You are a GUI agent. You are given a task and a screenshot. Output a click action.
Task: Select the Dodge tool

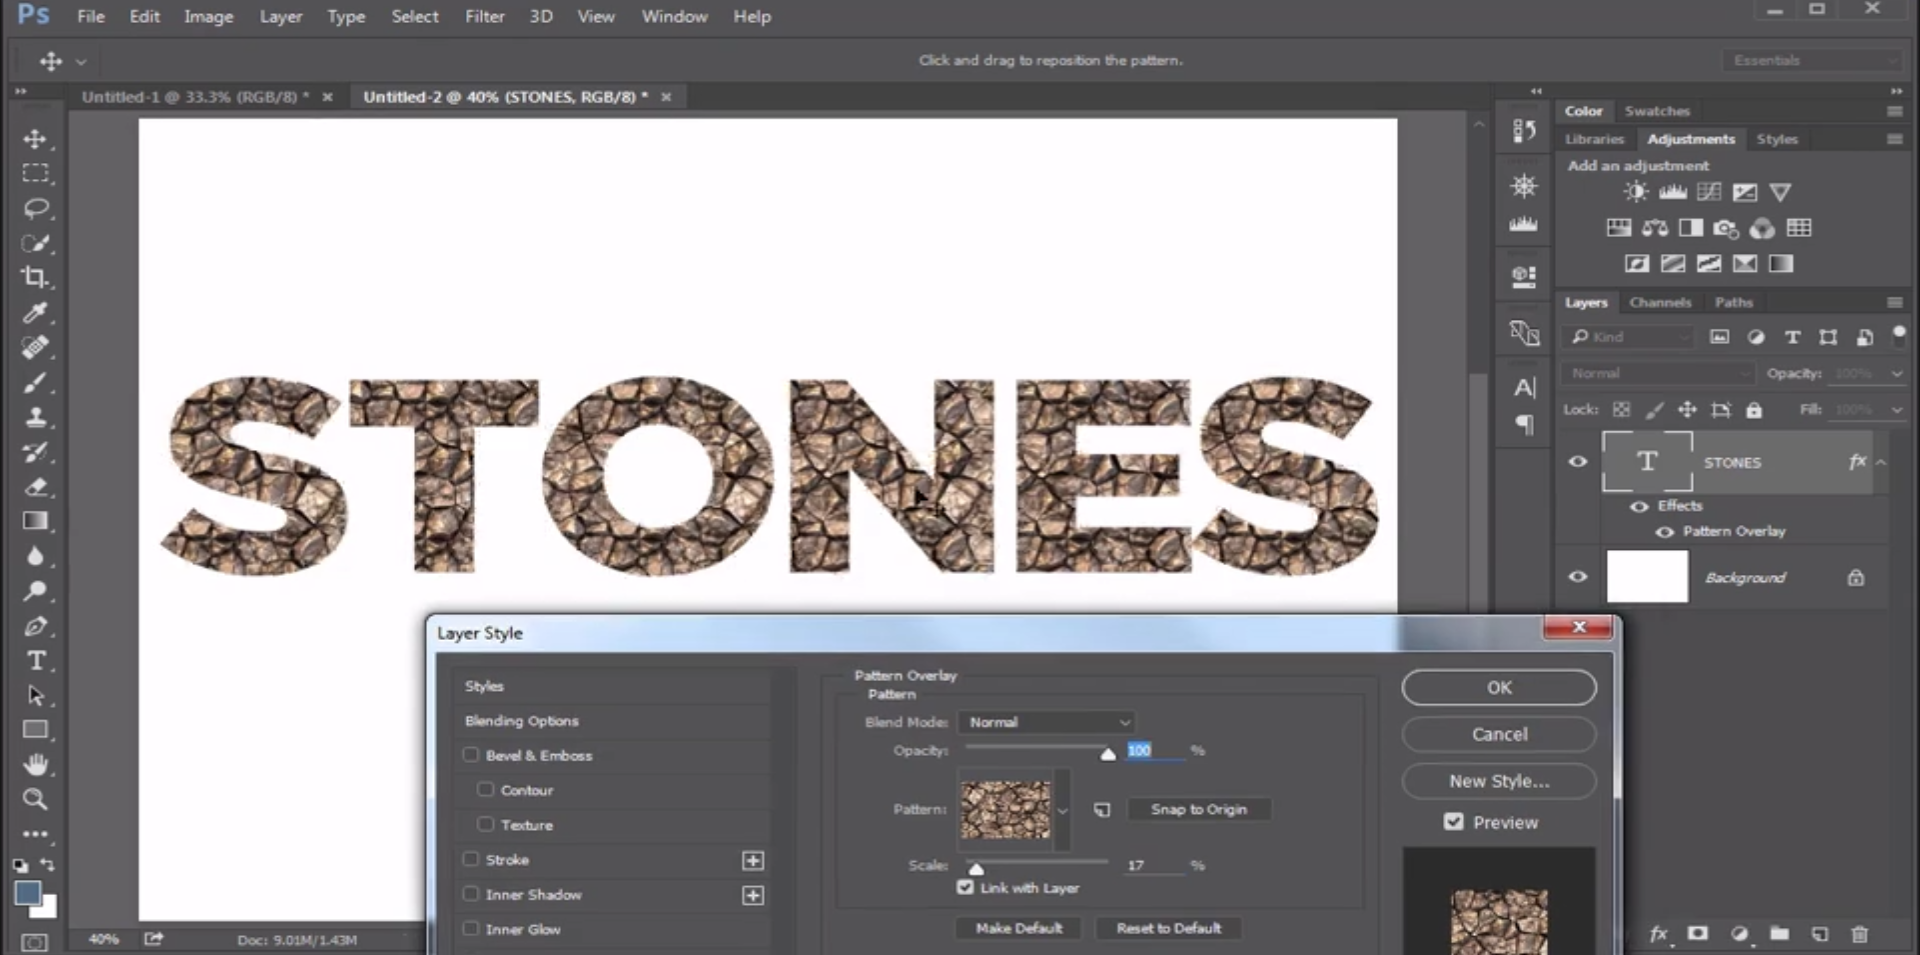click(35, 591)
